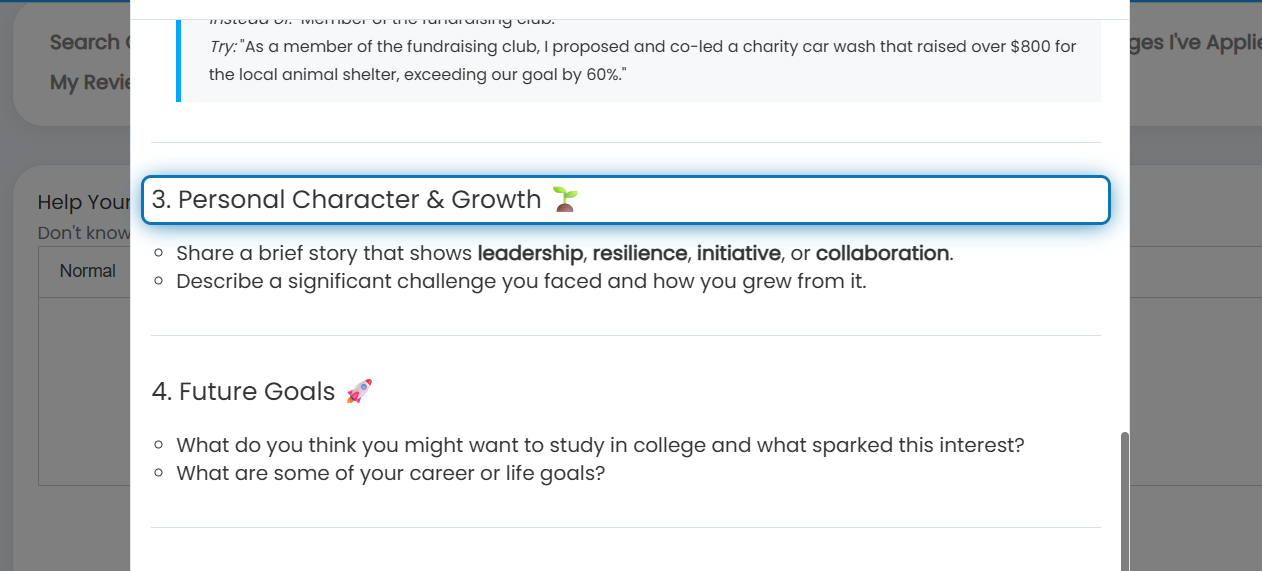Click the 'career or life goals' bullet line
This screenshot has width=1262, height=571.
pyautogui.click(x=391, y=473)
